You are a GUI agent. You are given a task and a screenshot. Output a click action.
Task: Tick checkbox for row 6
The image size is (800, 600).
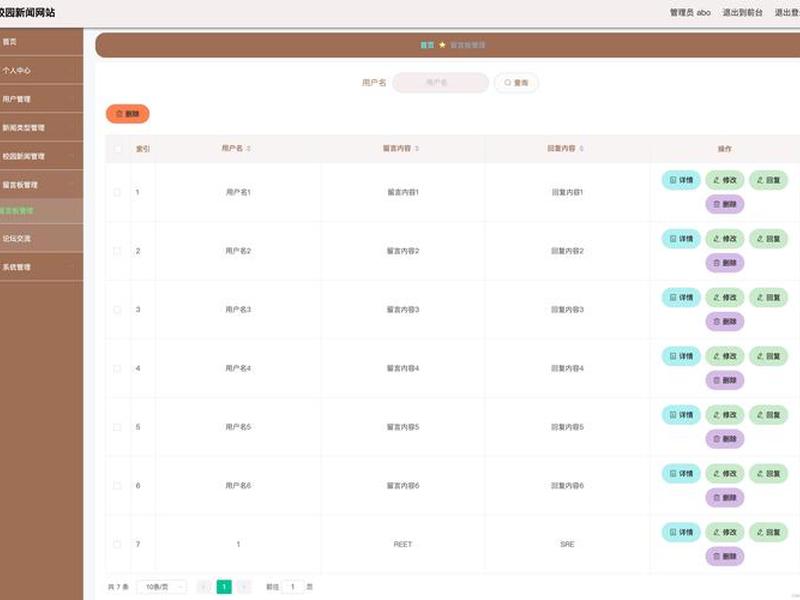[117, 486]
